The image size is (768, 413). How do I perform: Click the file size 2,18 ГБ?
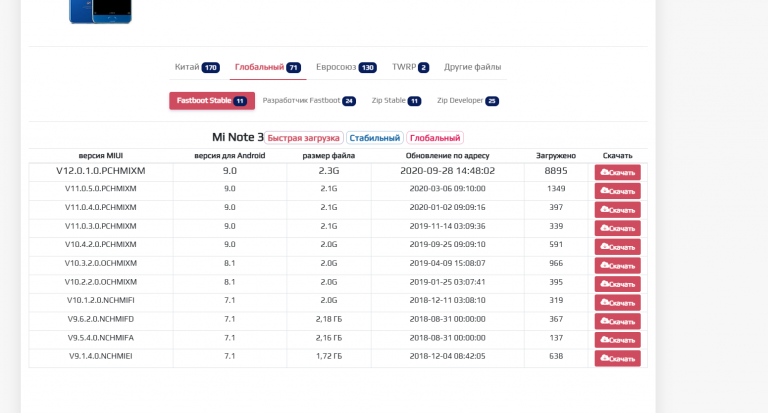point(329,319)
